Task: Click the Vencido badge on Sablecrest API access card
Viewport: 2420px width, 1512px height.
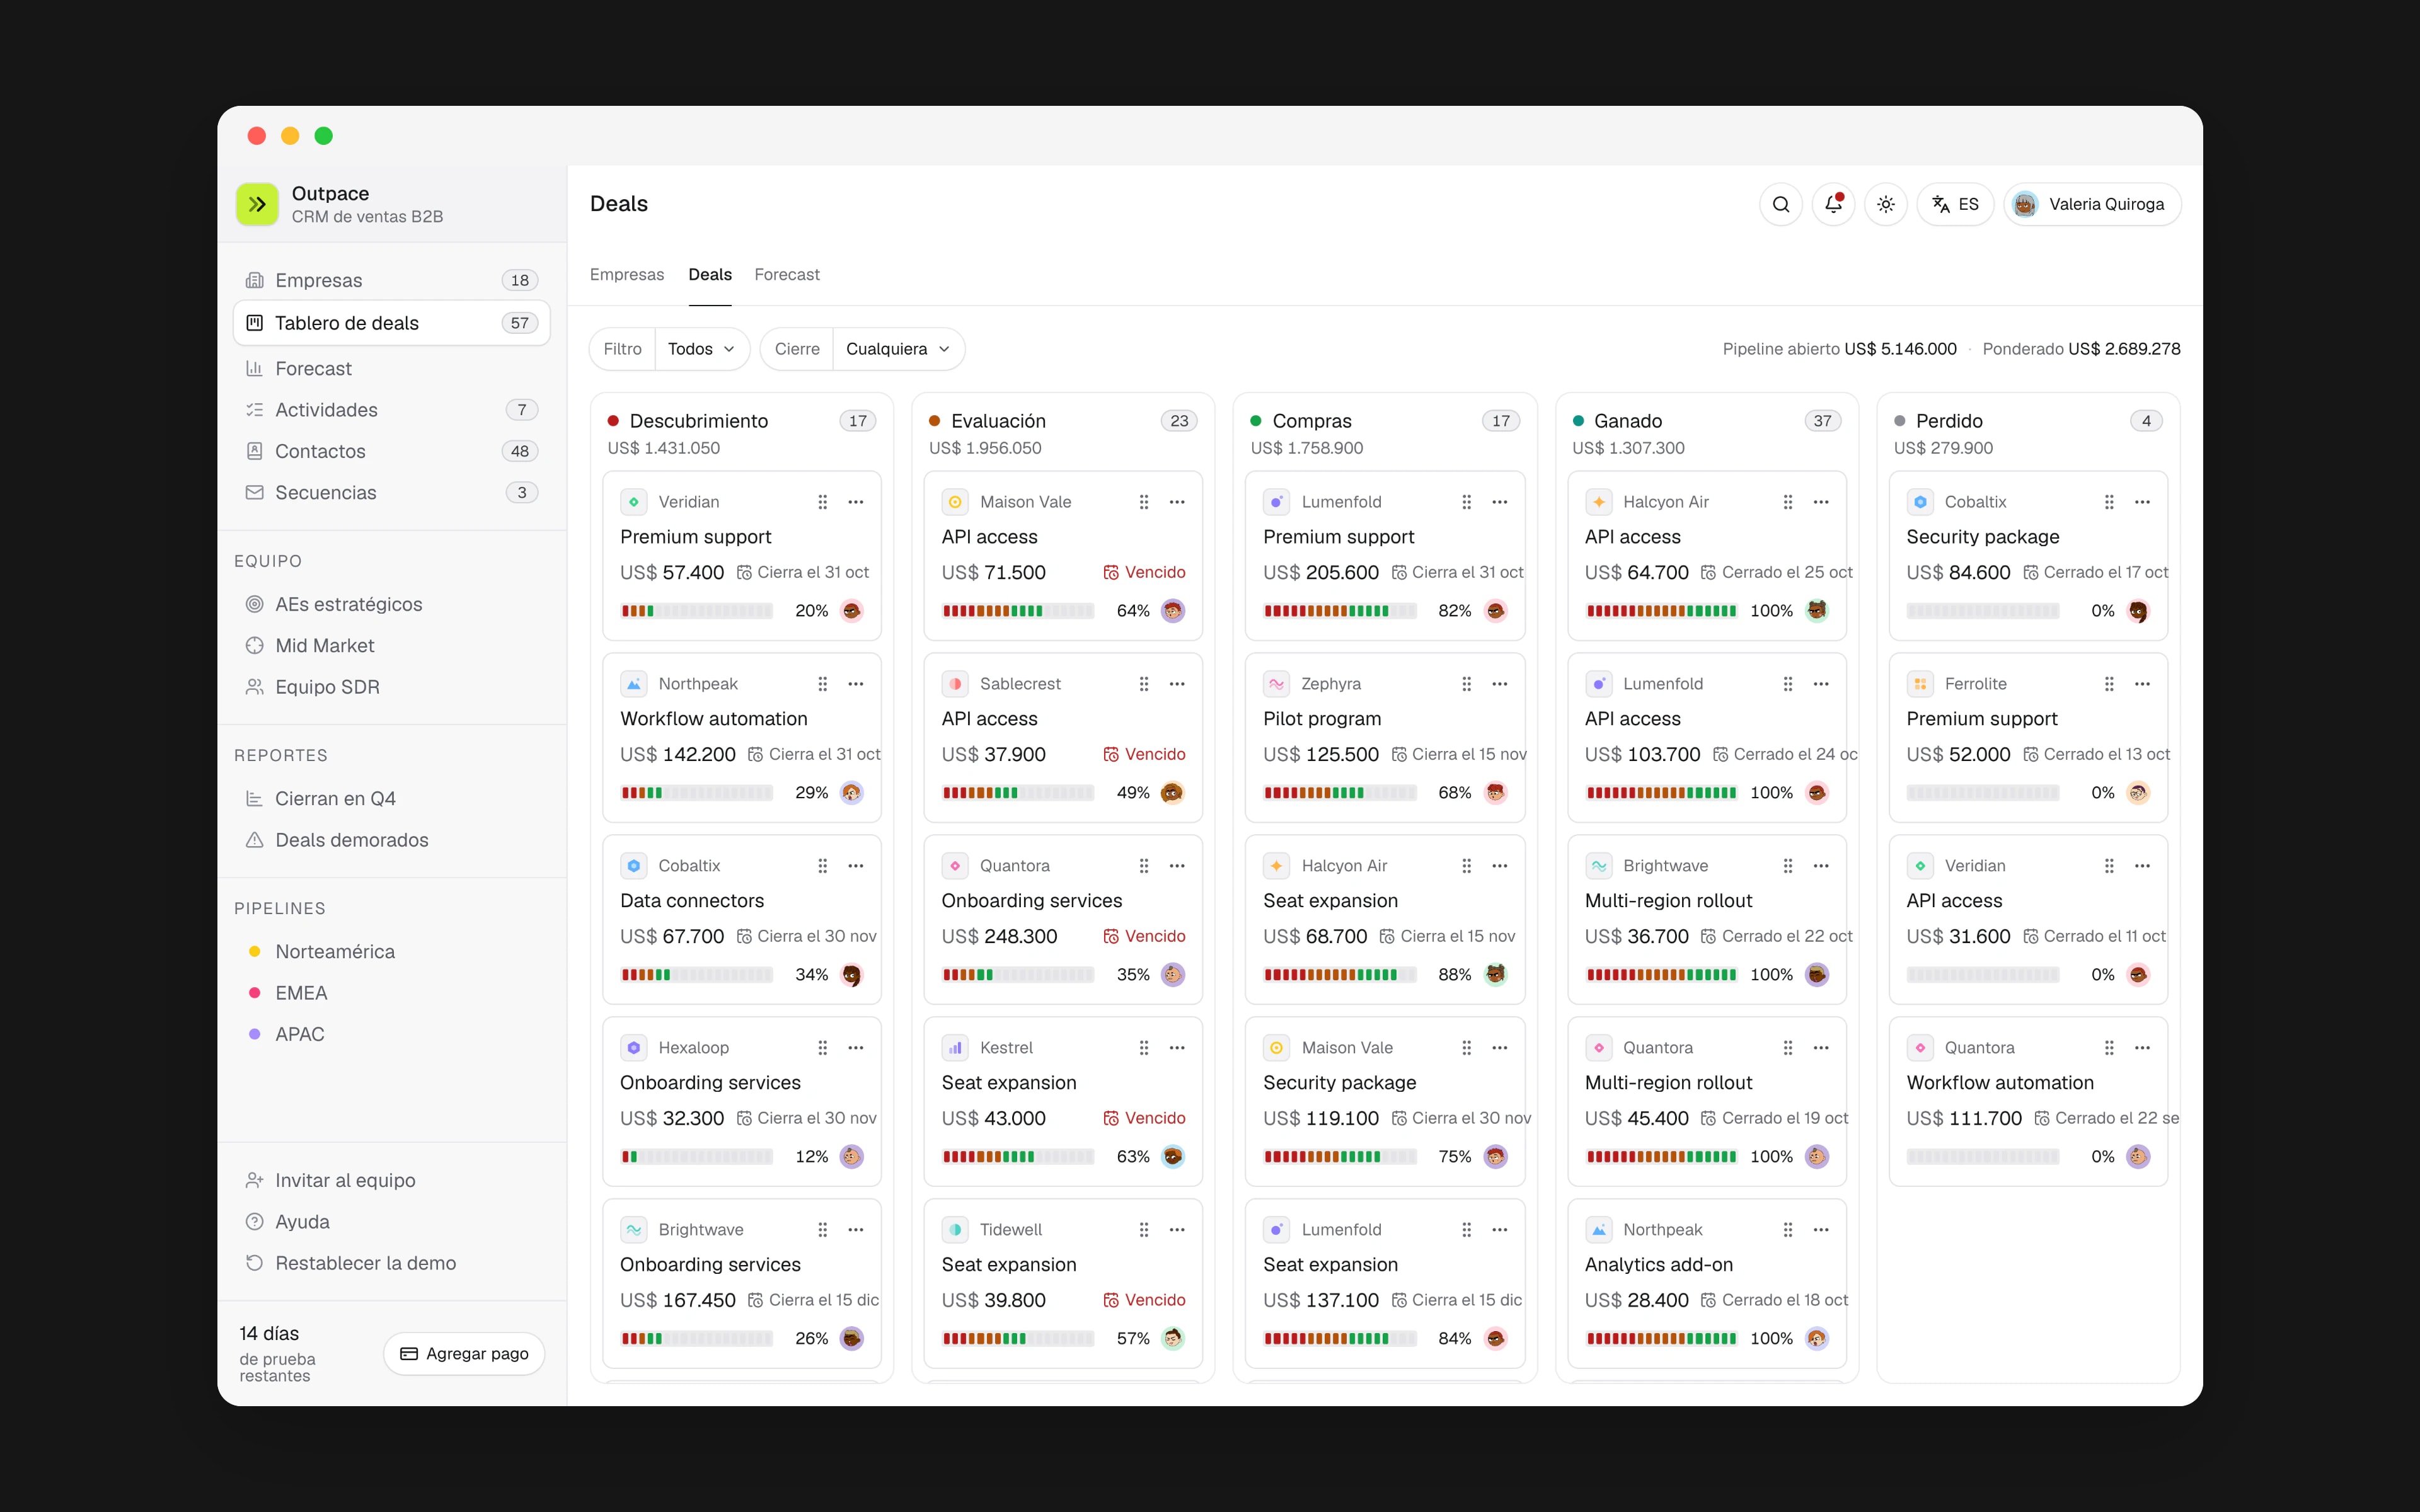Action: (1144, 754)
